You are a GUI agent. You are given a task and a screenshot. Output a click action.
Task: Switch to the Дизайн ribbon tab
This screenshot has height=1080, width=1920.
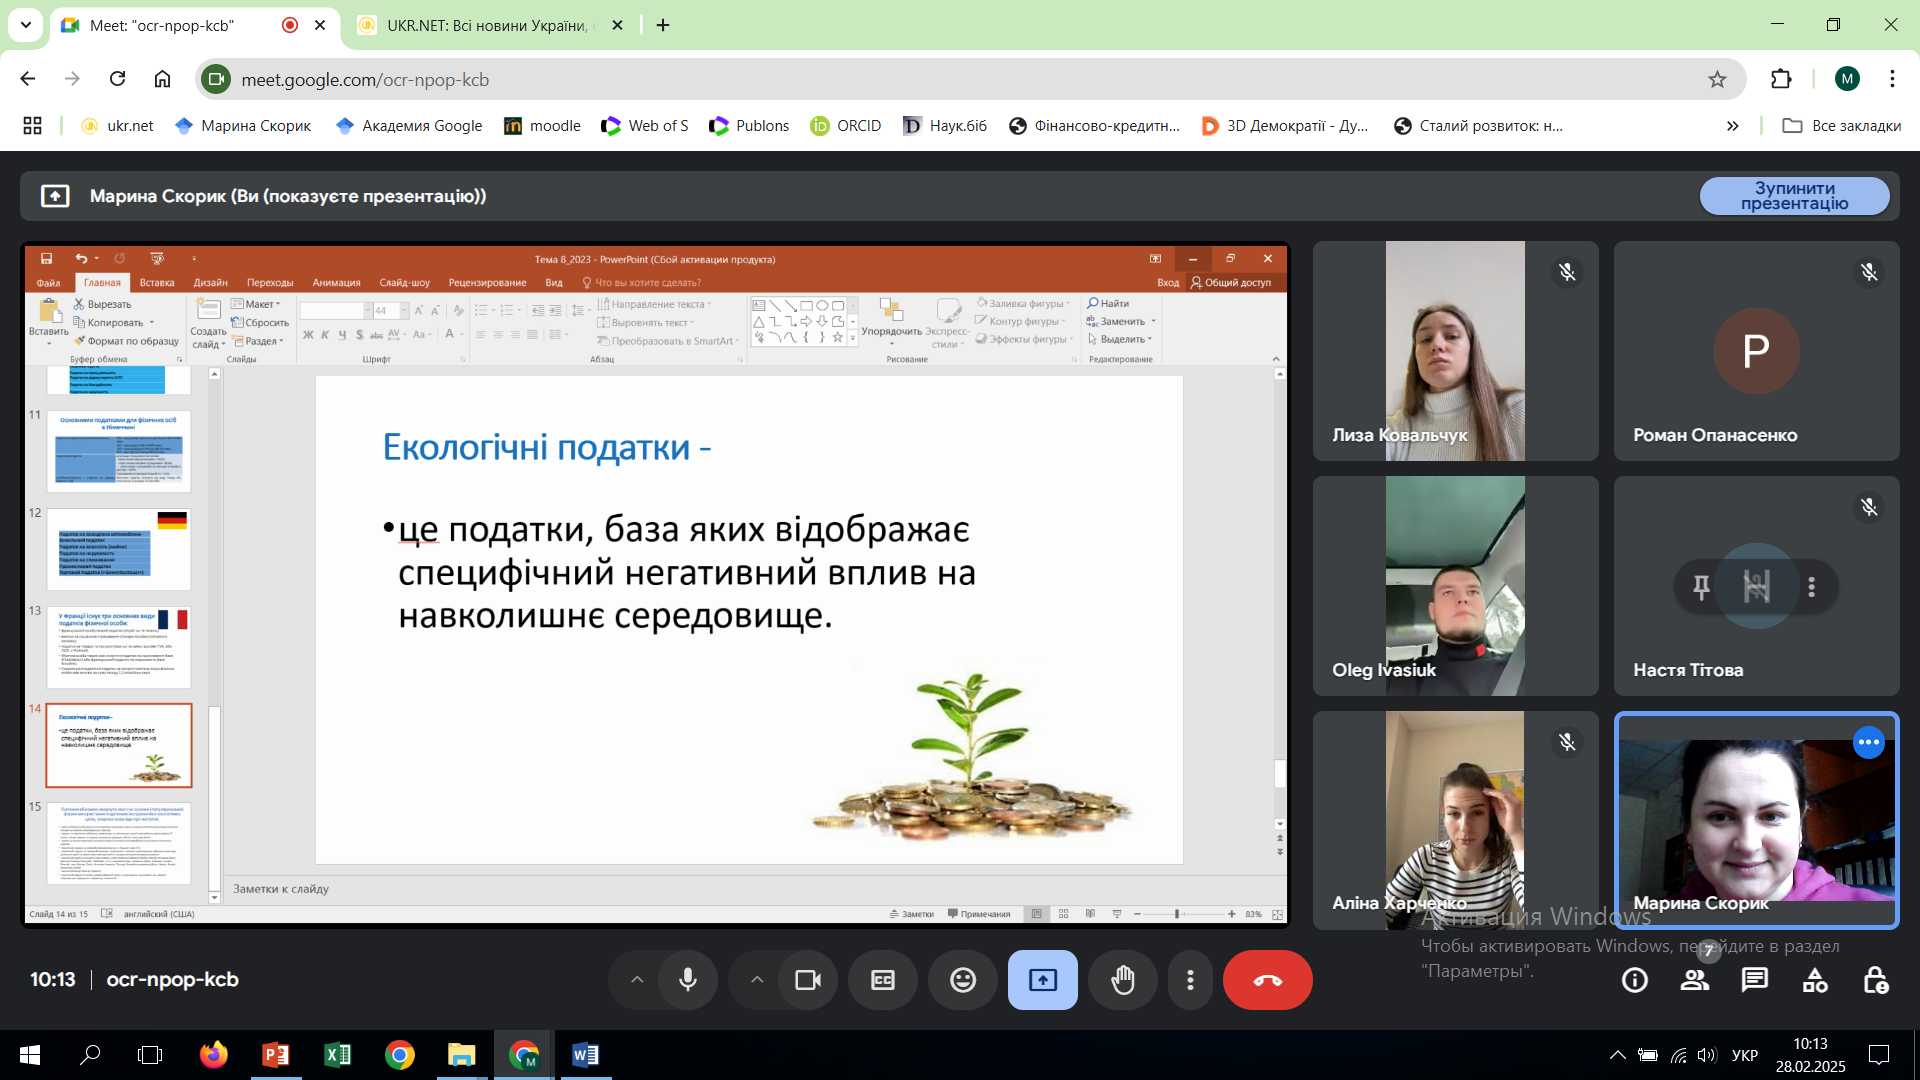(x=210, y=283)
